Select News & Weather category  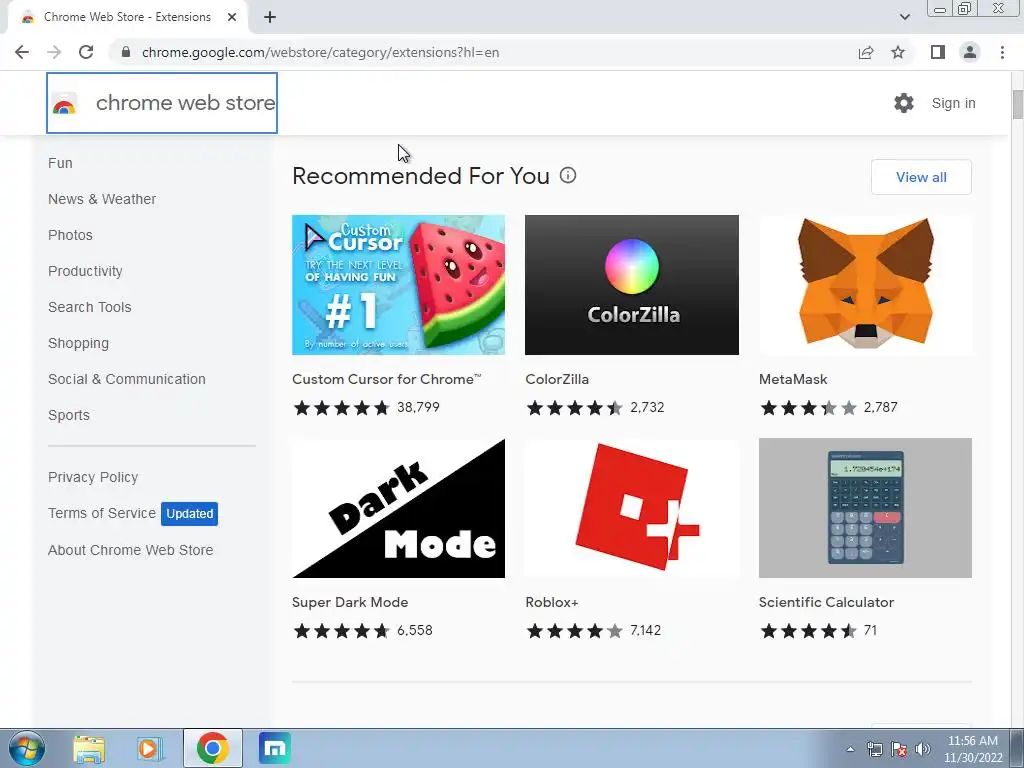102,199
